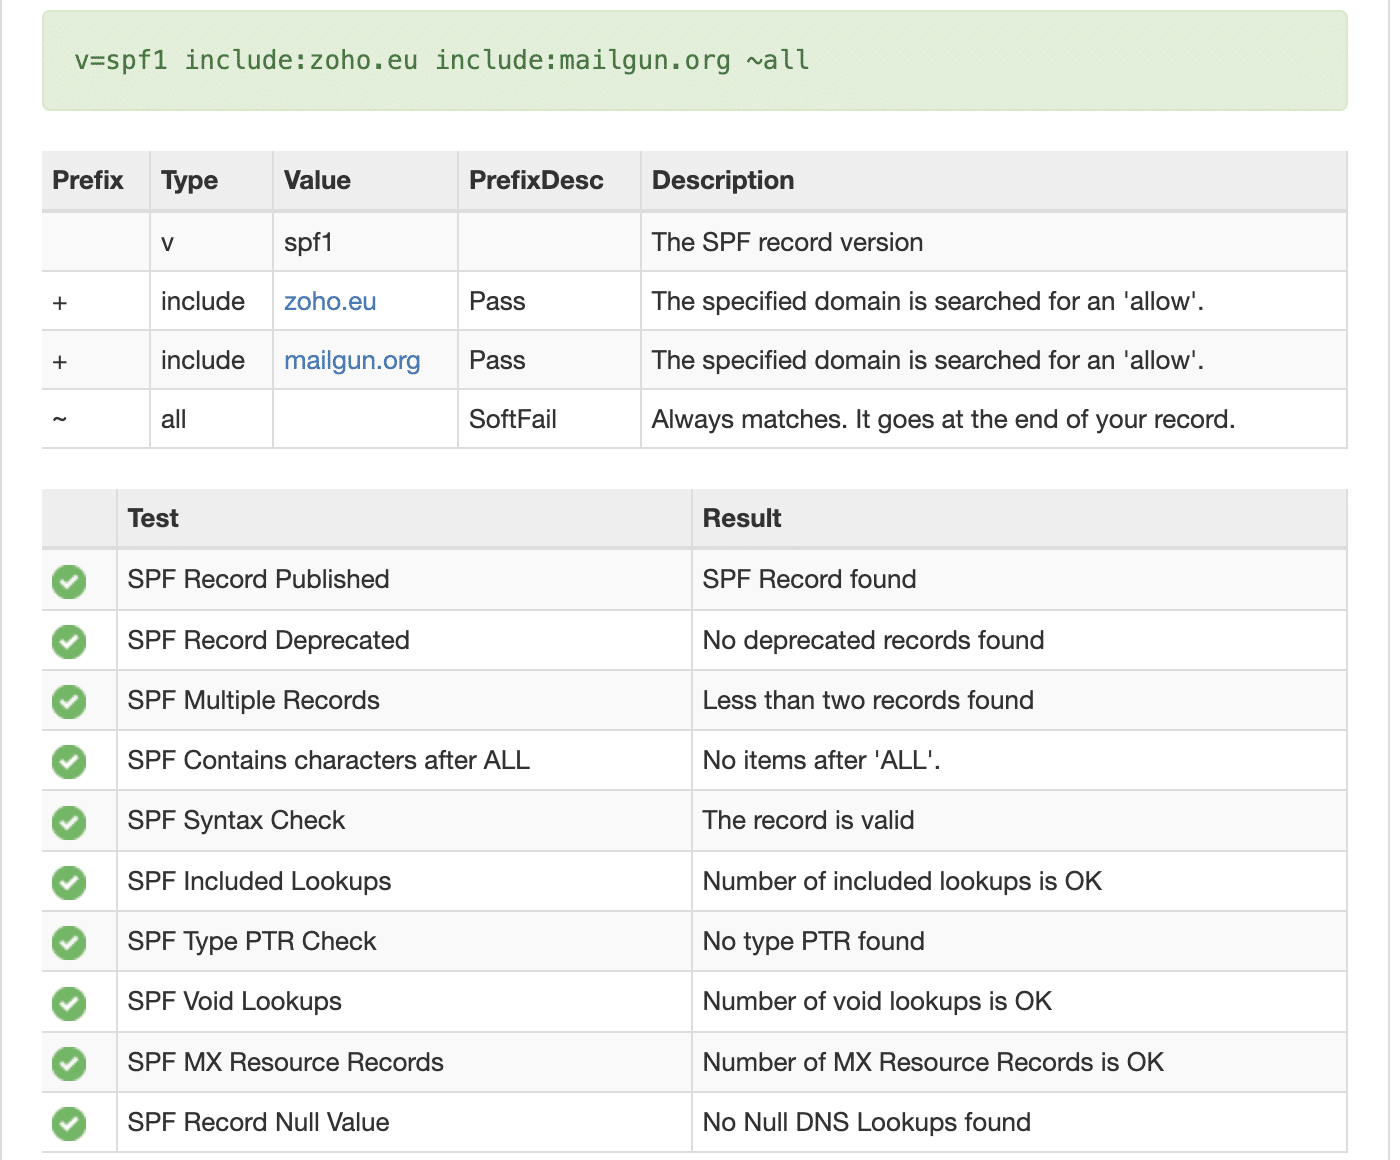Click the Test column header
The width and height of the screenshot is (1400, 1160).
(153, 518)
